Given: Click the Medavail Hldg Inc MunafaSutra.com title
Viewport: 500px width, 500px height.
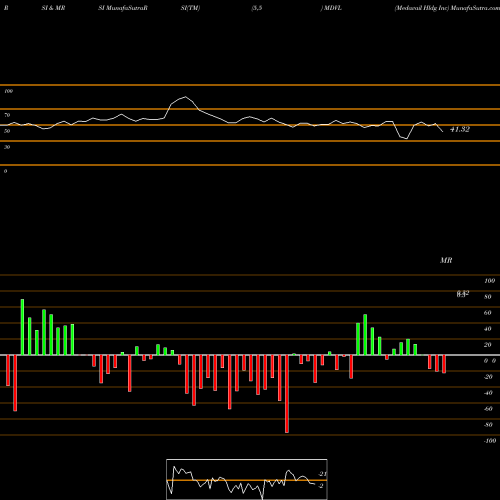Looking at the screenshot, I should click(x=447, y=8).
